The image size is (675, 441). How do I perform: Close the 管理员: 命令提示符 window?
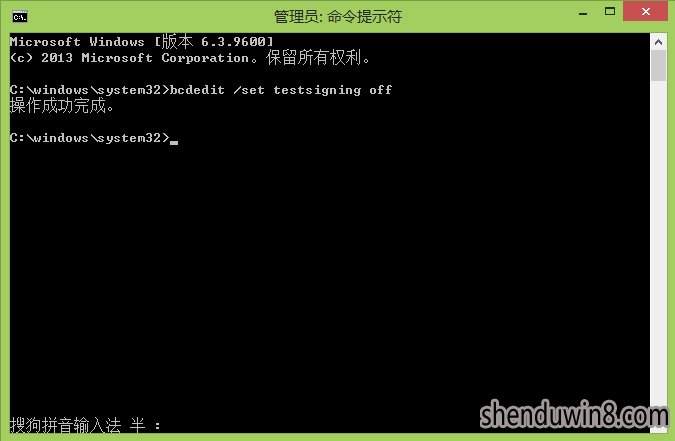point(645,11)
